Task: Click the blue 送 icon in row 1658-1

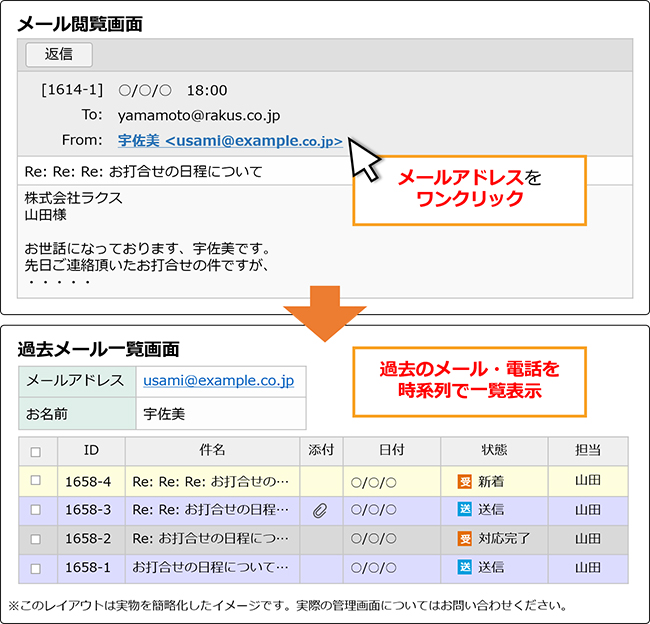Action: click(464, 568)
